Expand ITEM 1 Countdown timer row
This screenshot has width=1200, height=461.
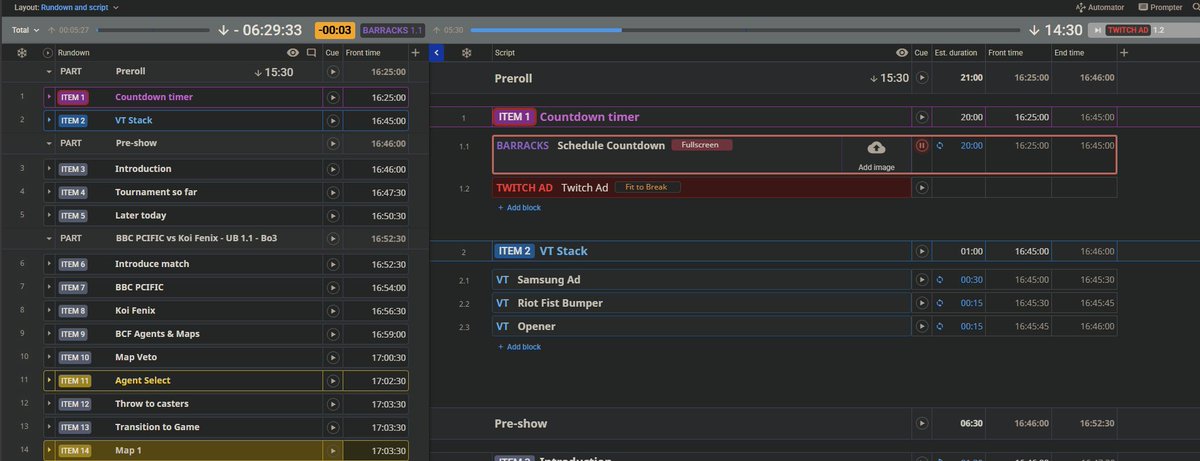click(x=49, y=97)
